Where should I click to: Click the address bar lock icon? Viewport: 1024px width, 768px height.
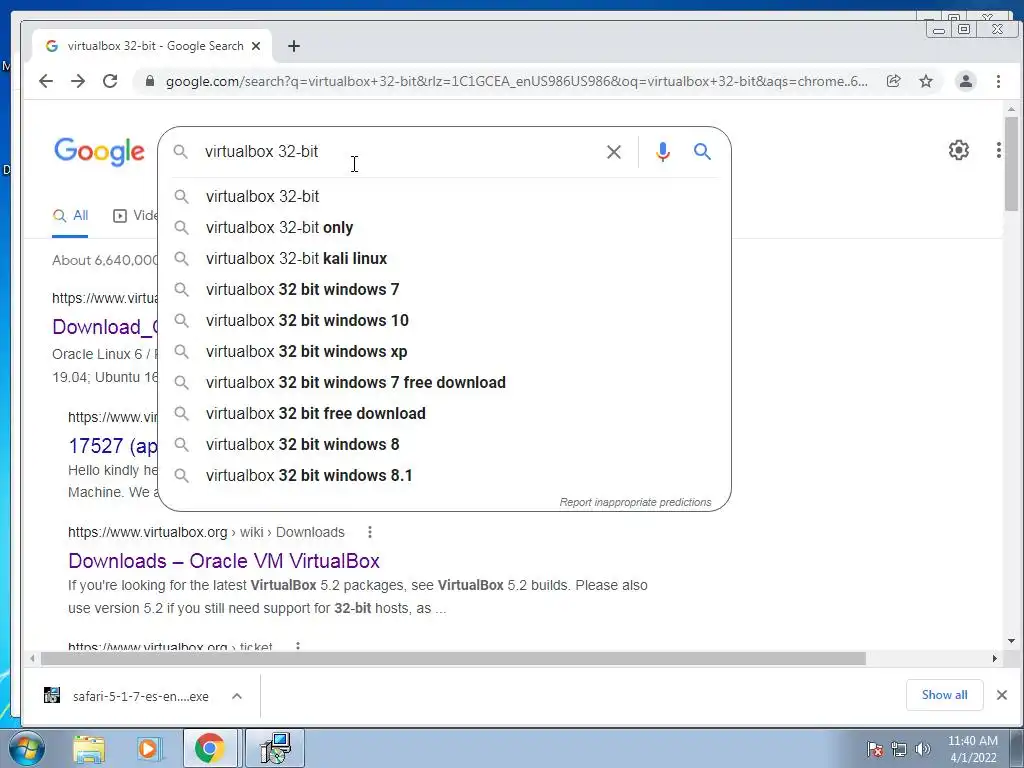tap(150, 81)
